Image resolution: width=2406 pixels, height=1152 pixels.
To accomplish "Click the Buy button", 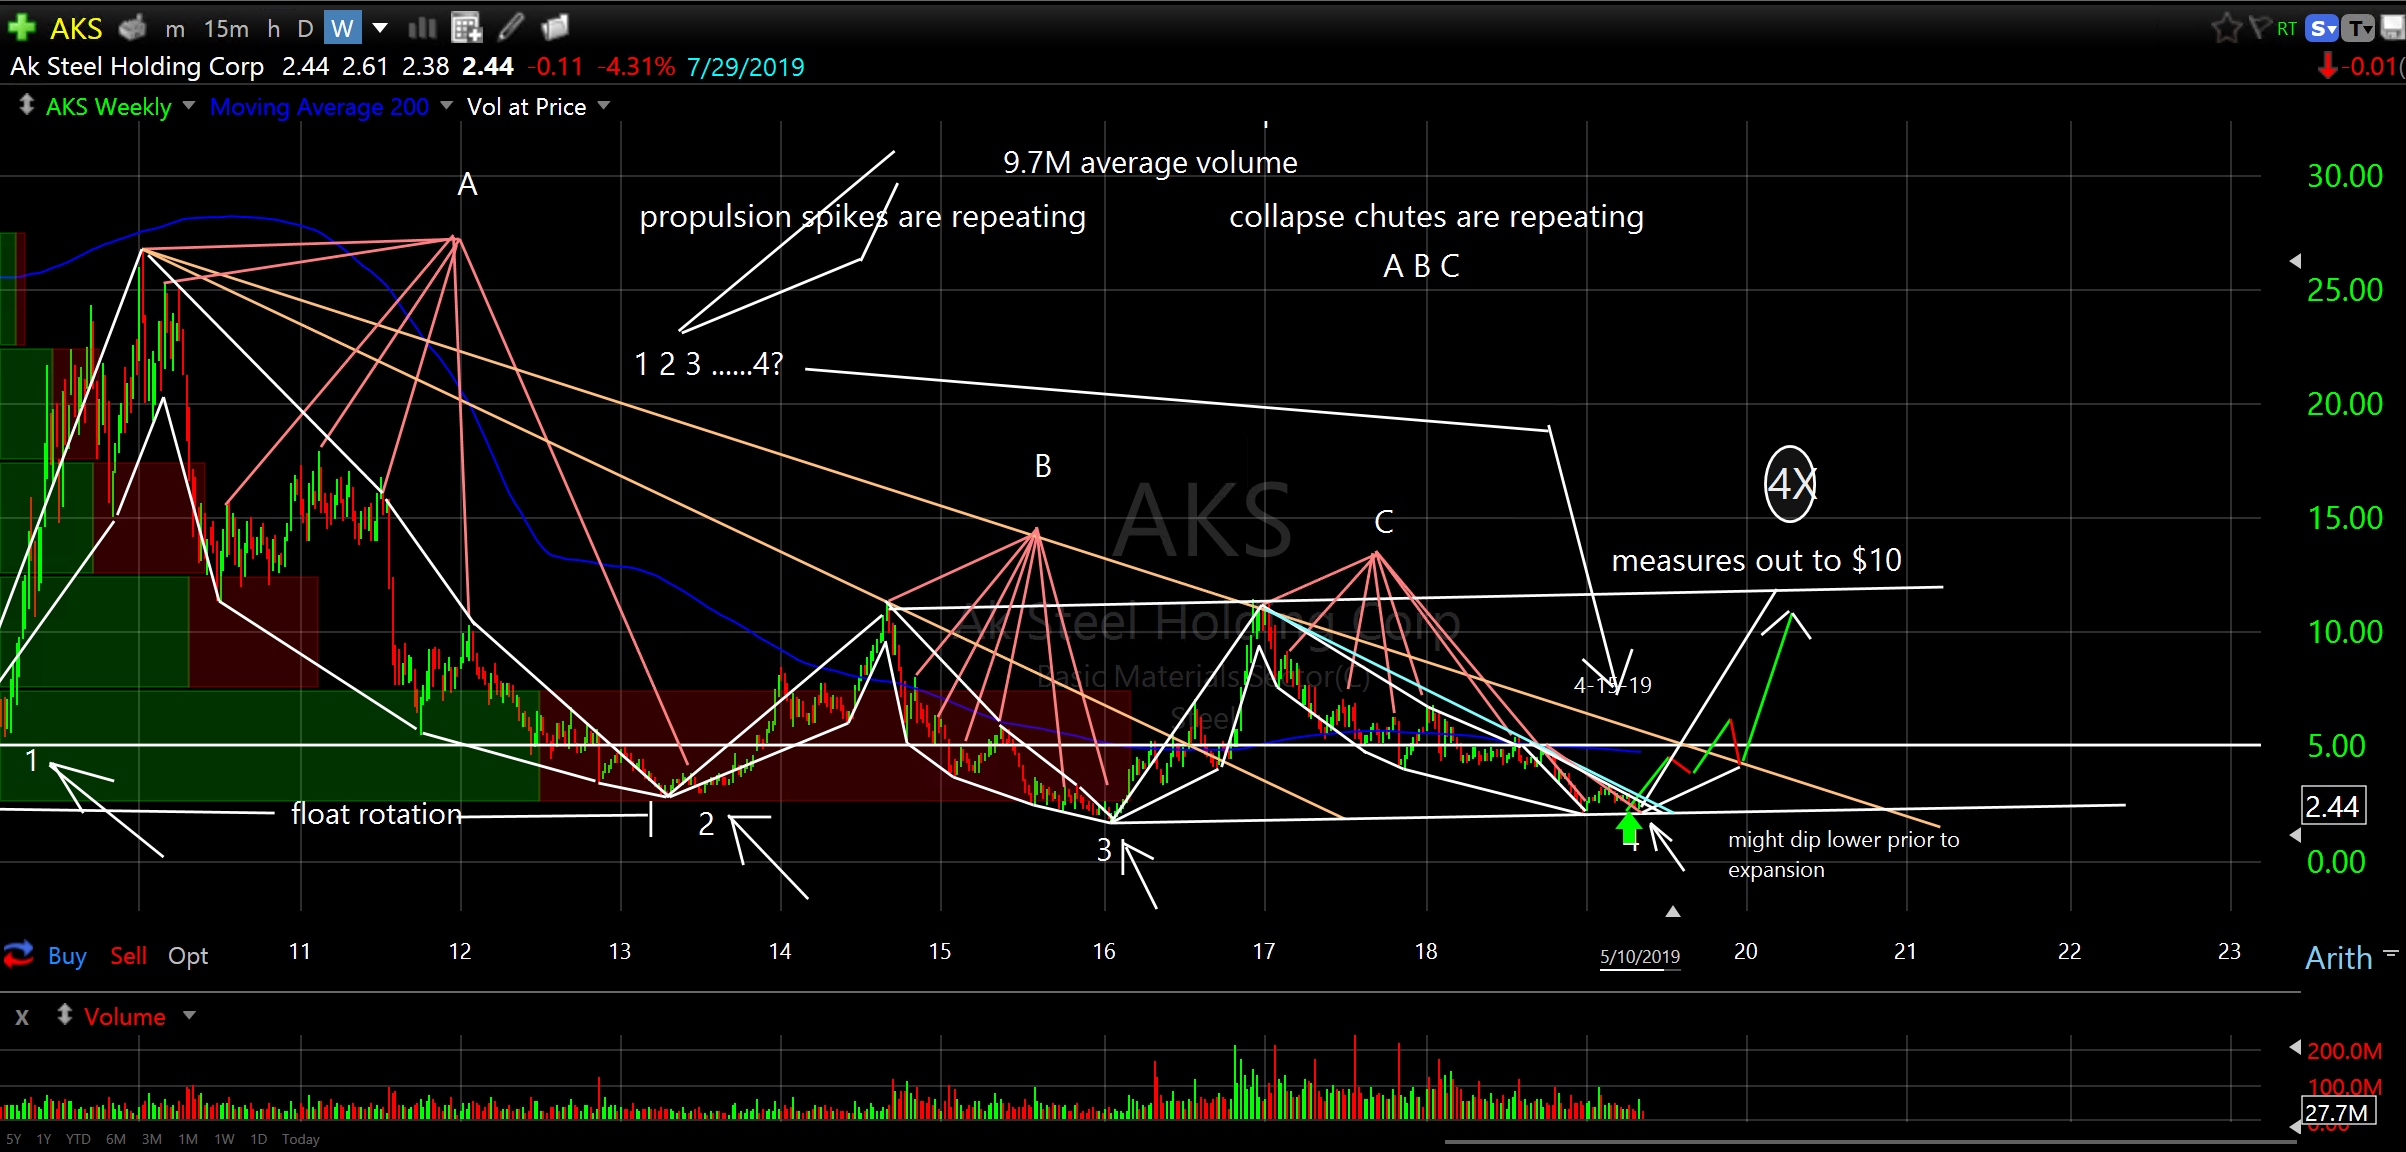I will coord(67,956).
